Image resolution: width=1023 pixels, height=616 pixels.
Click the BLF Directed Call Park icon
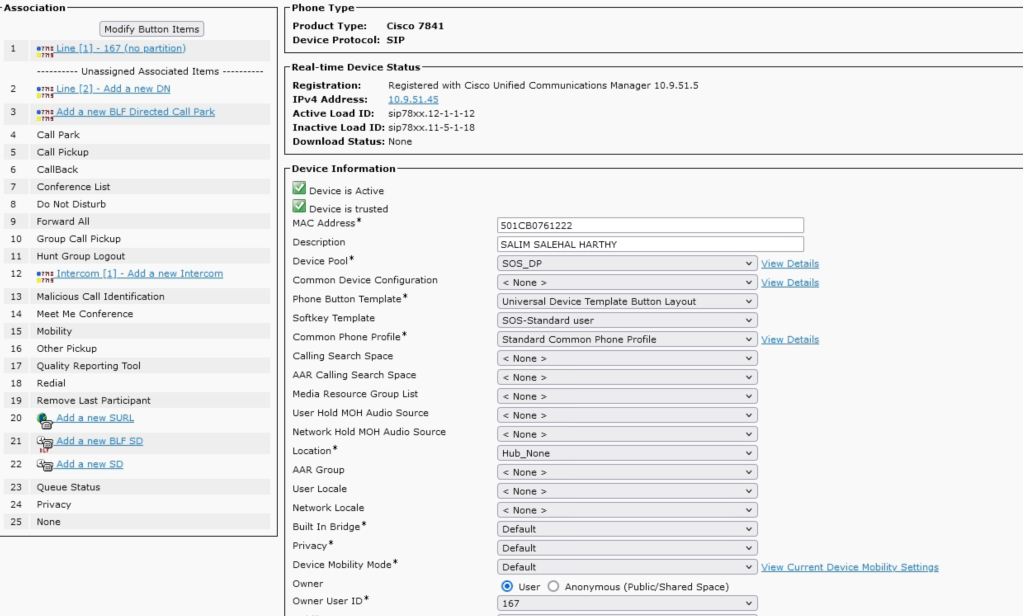[x=45, y=113]
